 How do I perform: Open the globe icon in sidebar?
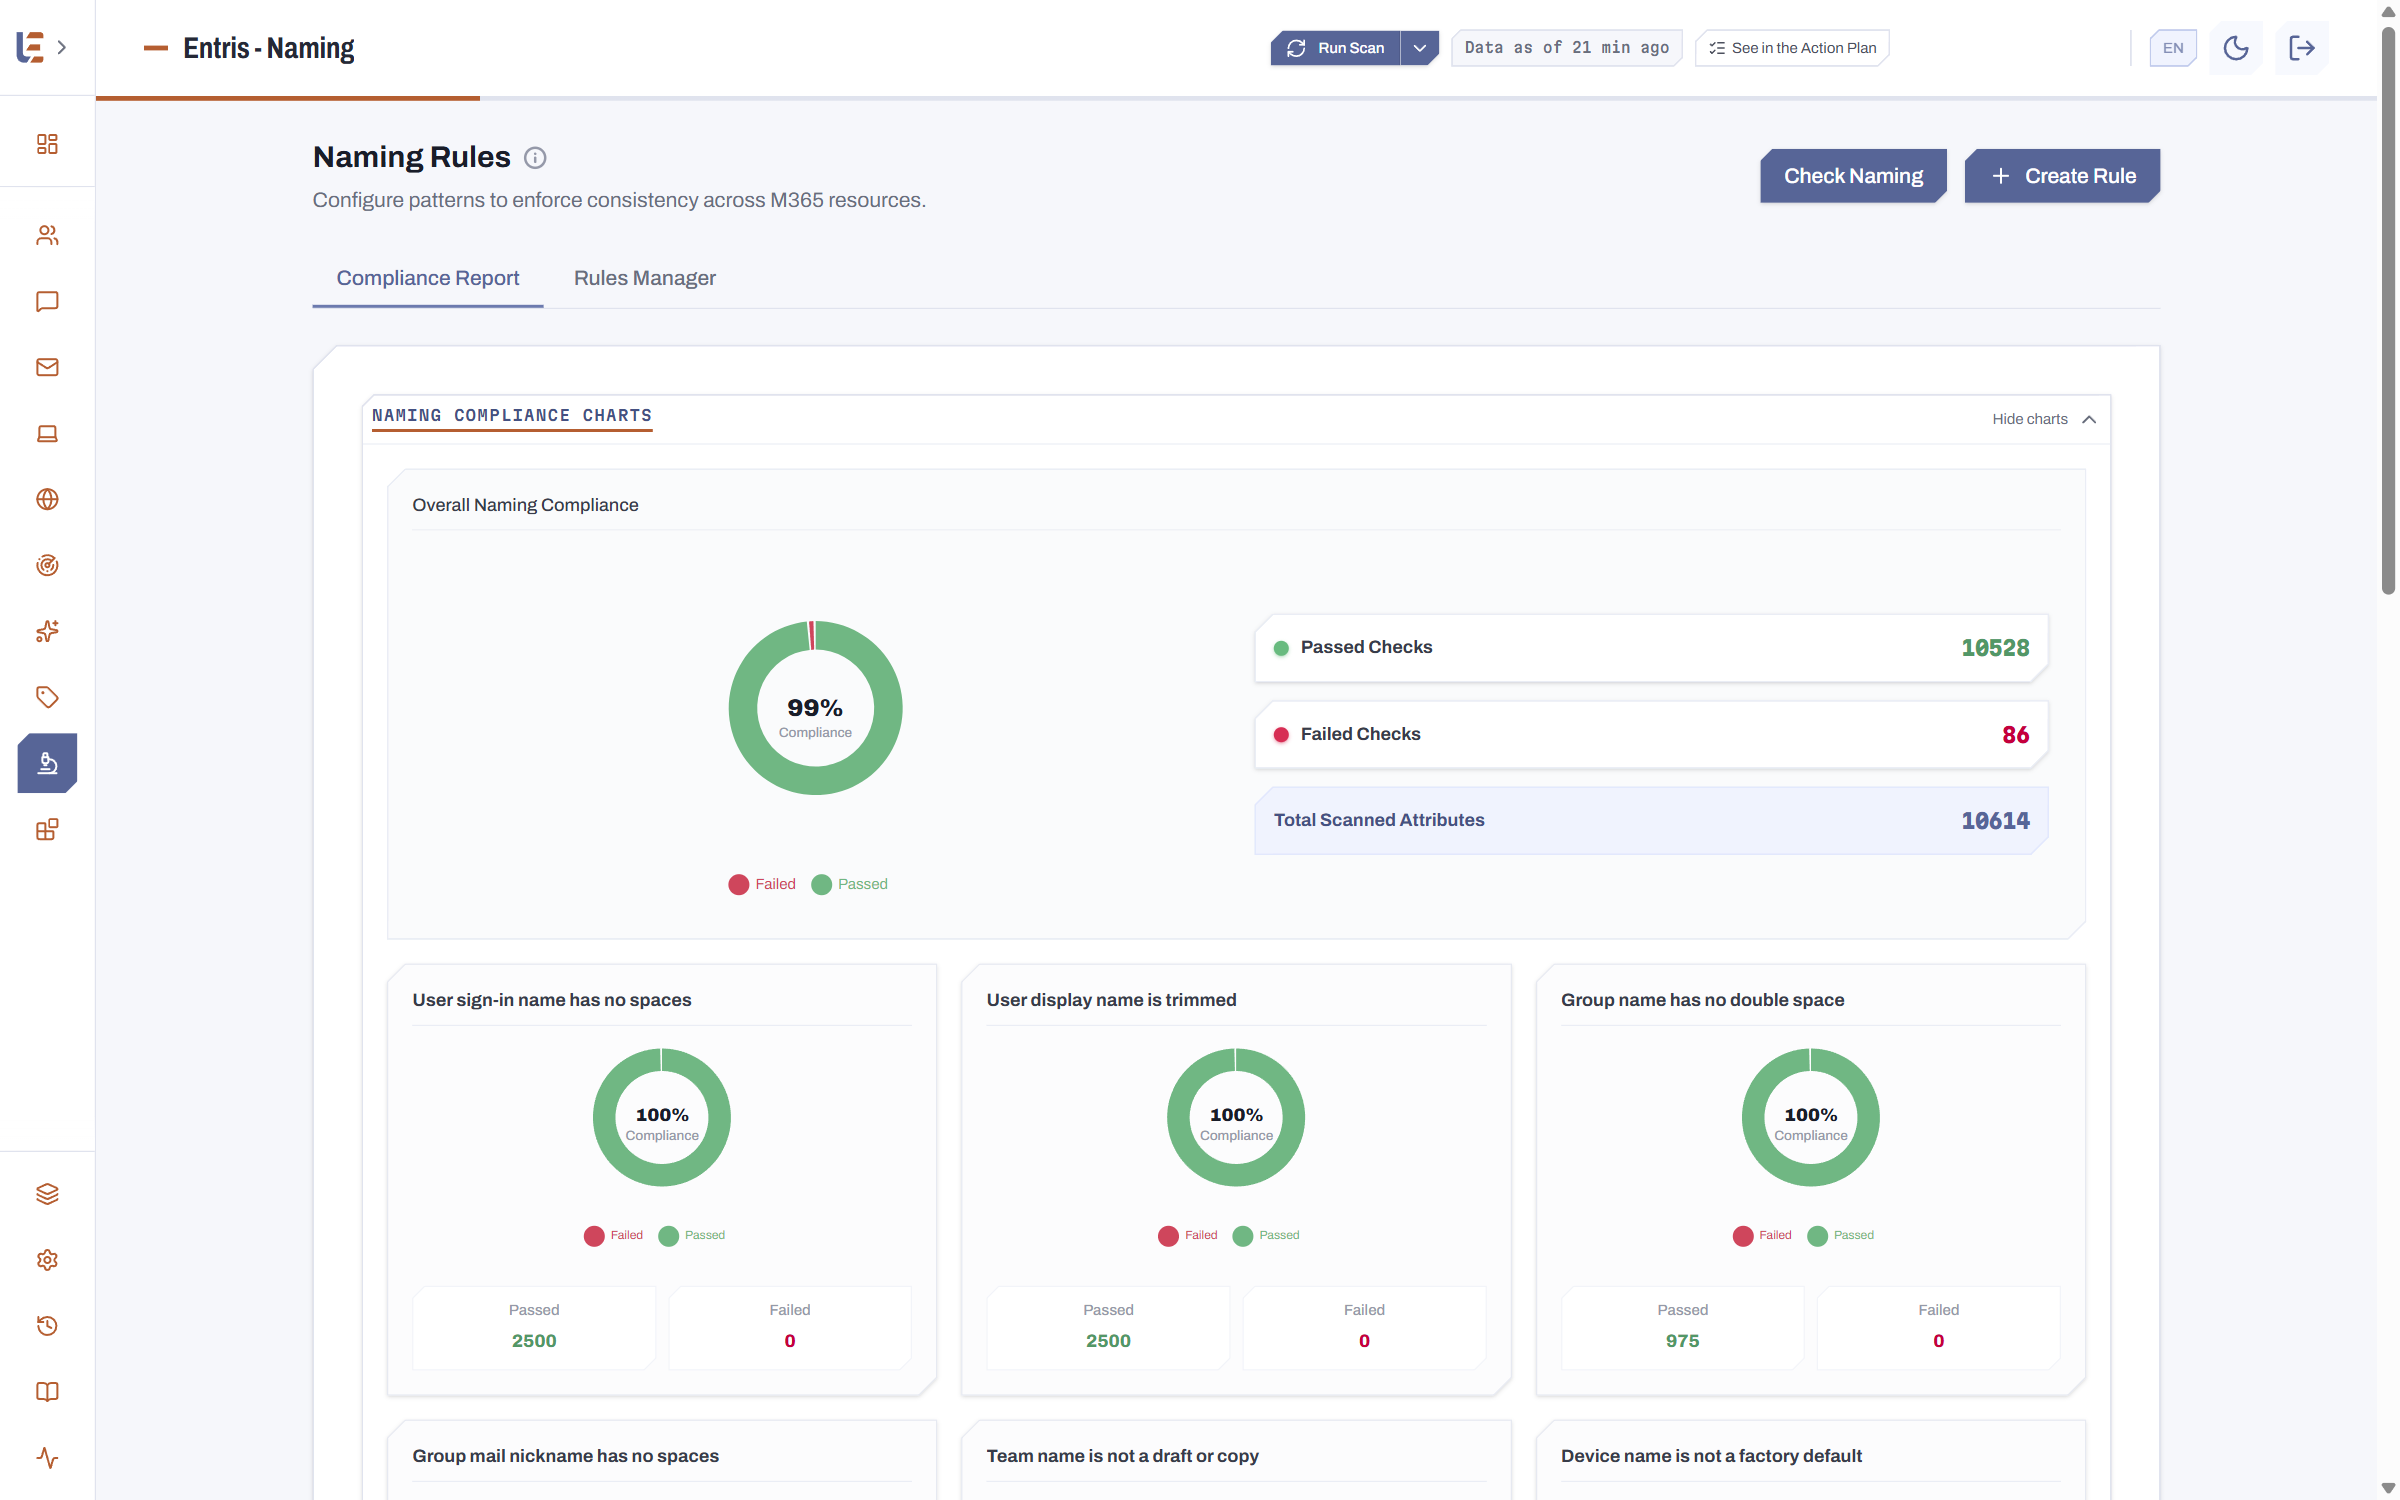[47, 499]
